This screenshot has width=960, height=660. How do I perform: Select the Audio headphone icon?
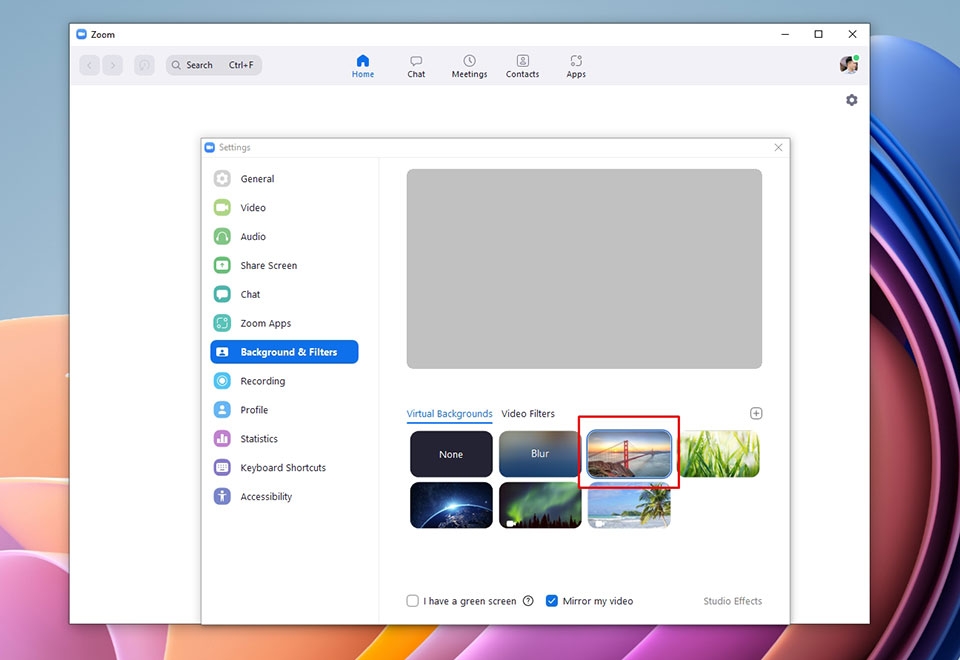coord(222,236)
